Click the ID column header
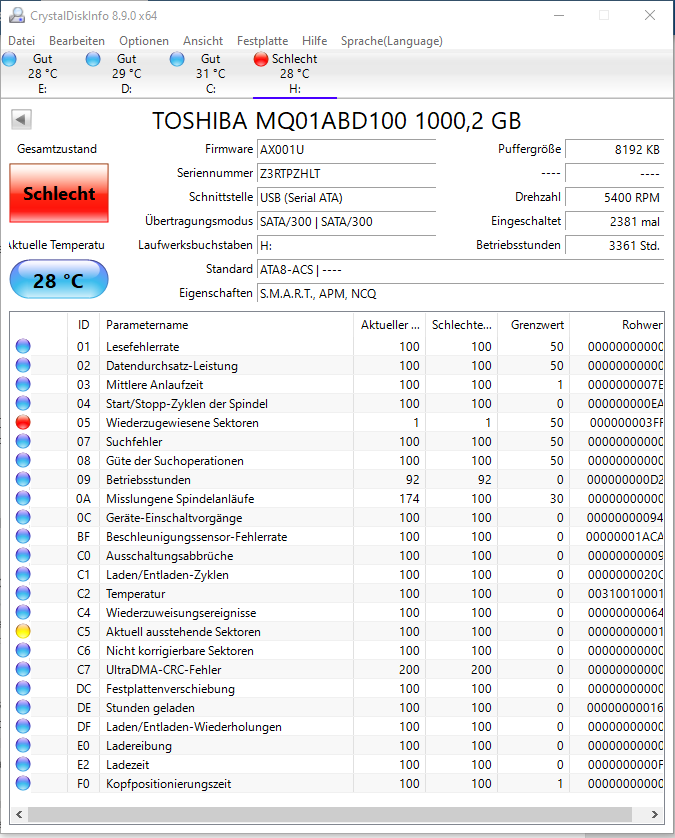The height and width of the screenshot is (838, 675). click(83, 325)
